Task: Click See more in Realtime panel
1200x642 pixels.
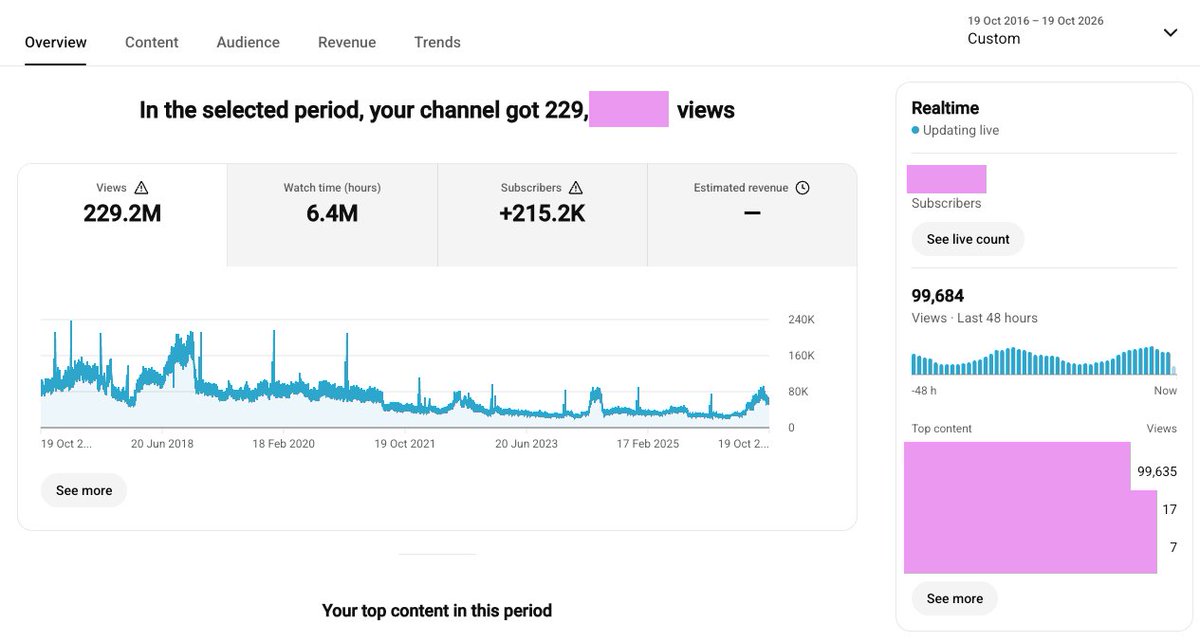Action: (x=955, y=598)
